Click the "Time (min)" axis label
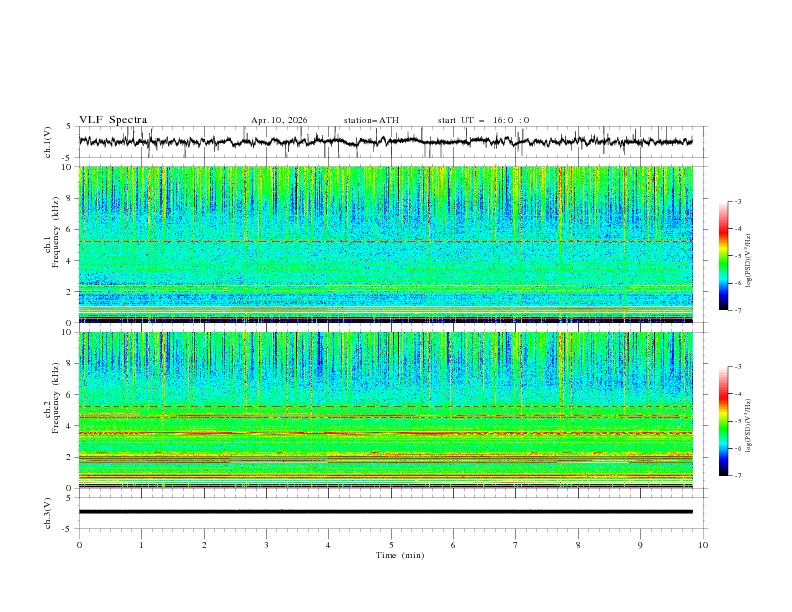Viewport: 792px width, 612px height. tap(400, 555)
